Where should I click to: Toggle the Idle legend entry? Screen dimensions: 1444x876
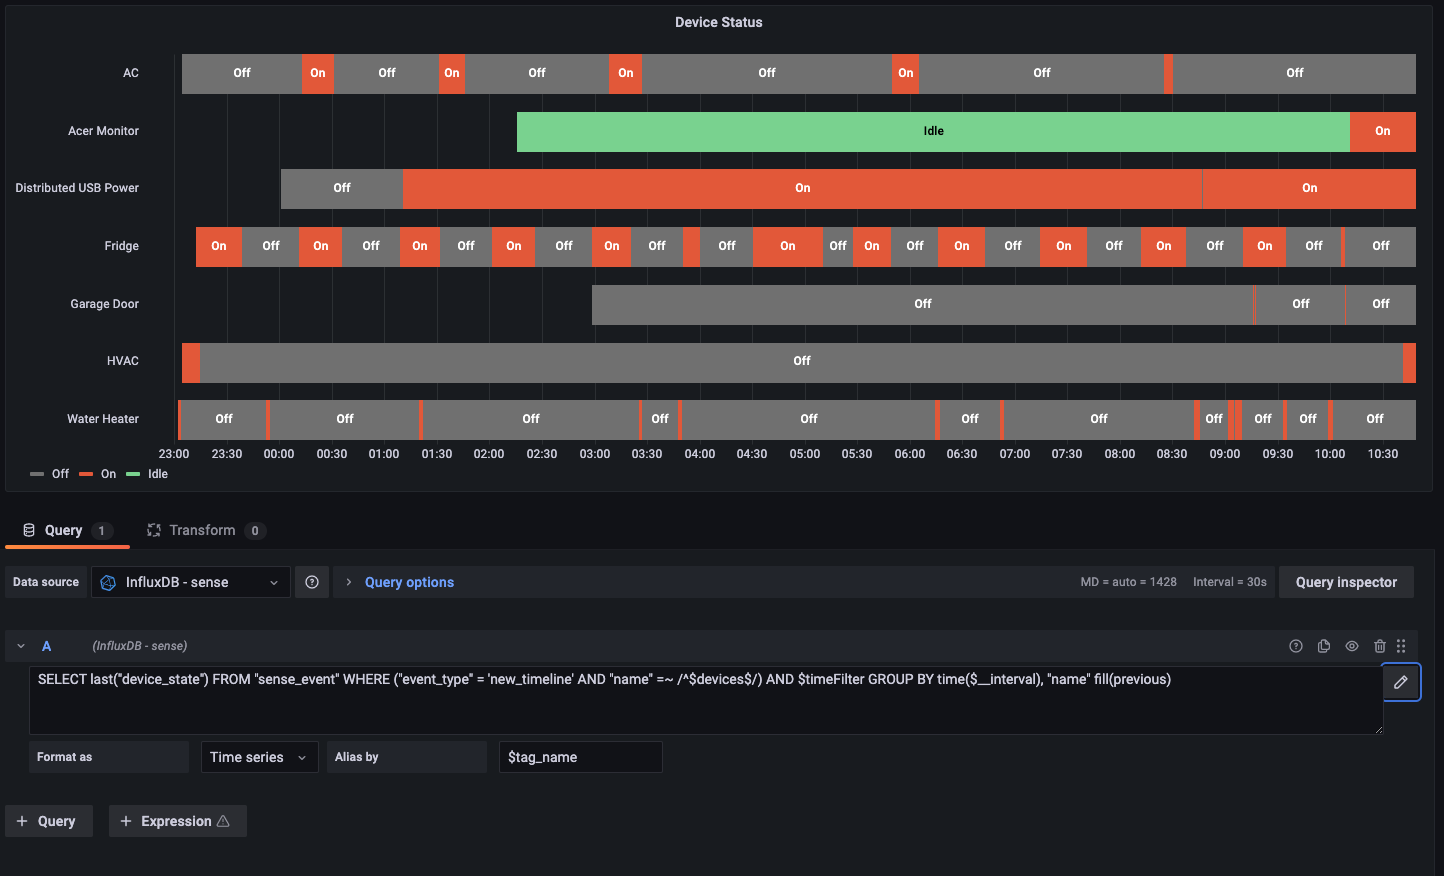click(158, 473)
